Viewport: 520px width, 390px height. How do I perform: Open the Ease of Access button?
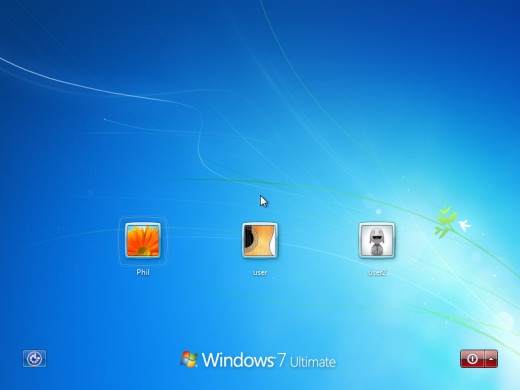35,359
